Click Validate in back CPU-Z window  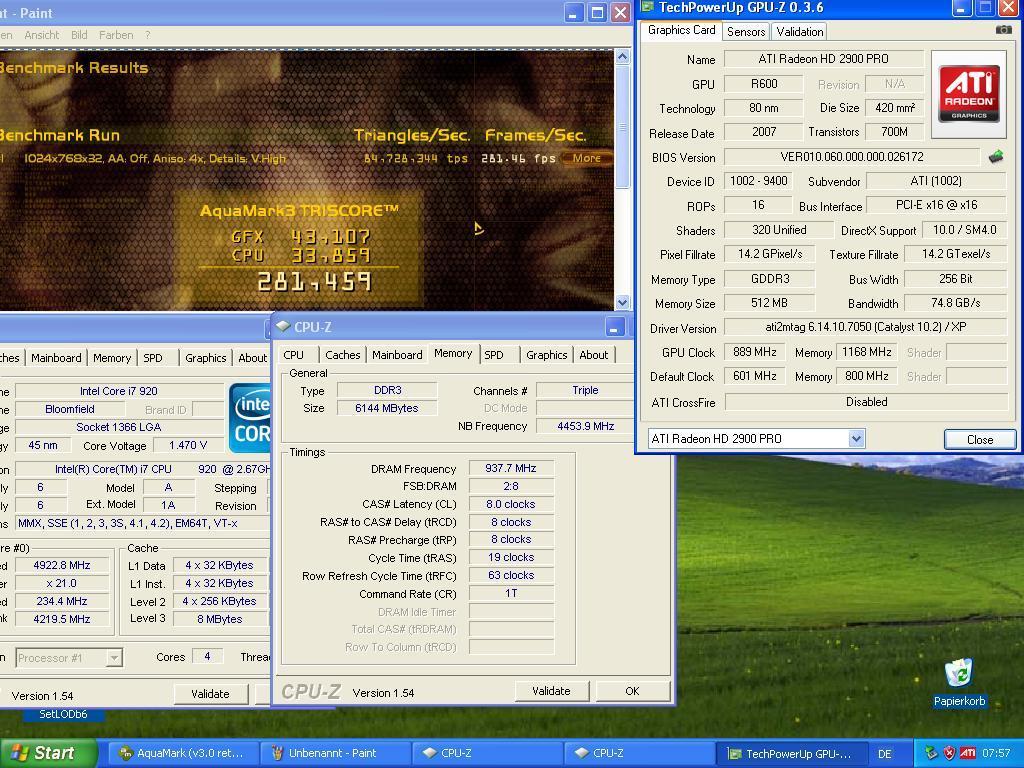tap(210, 694)
